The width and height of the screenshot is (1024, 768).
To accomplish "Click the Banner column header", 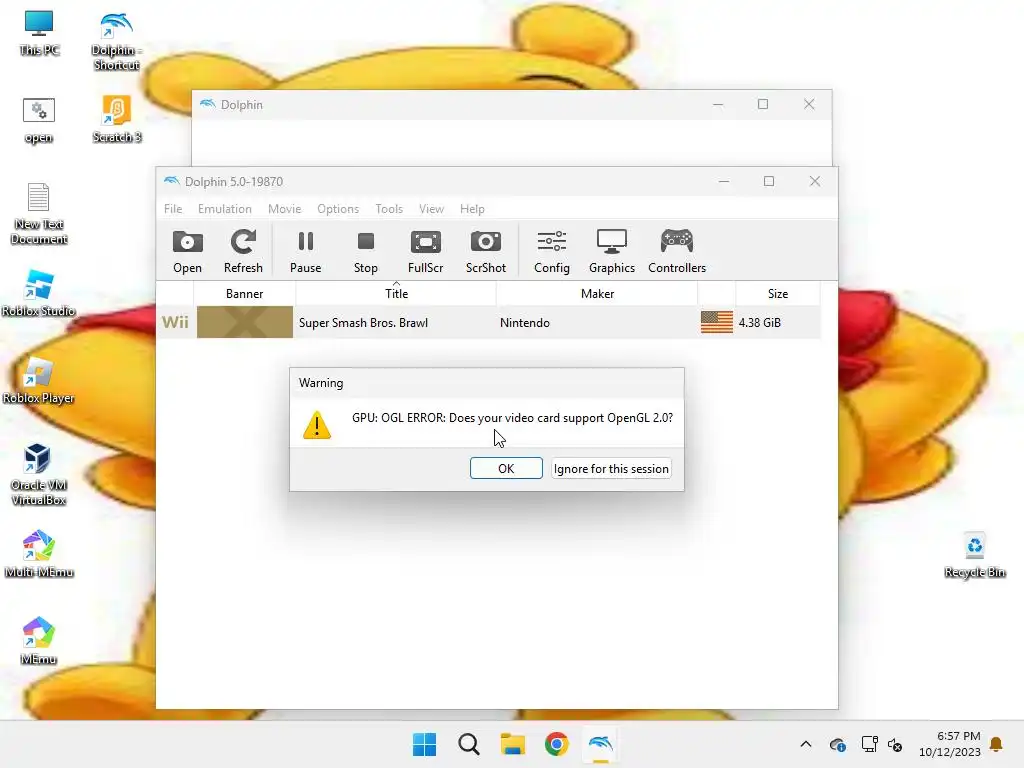I will tap(244, 293).
